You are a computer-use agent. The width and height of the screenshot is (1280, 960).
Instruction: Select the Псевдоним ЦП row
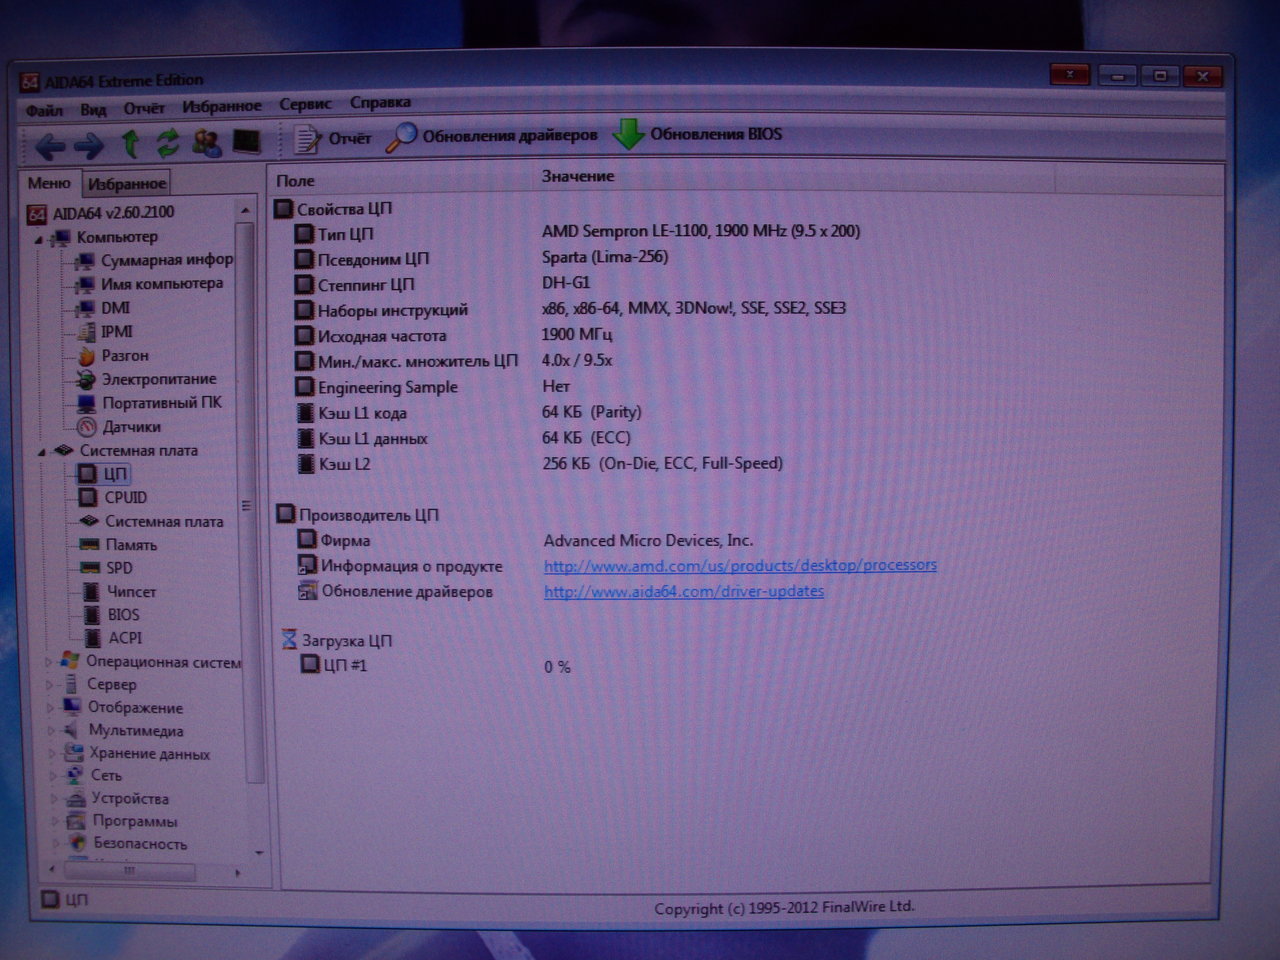click(481, 258)
